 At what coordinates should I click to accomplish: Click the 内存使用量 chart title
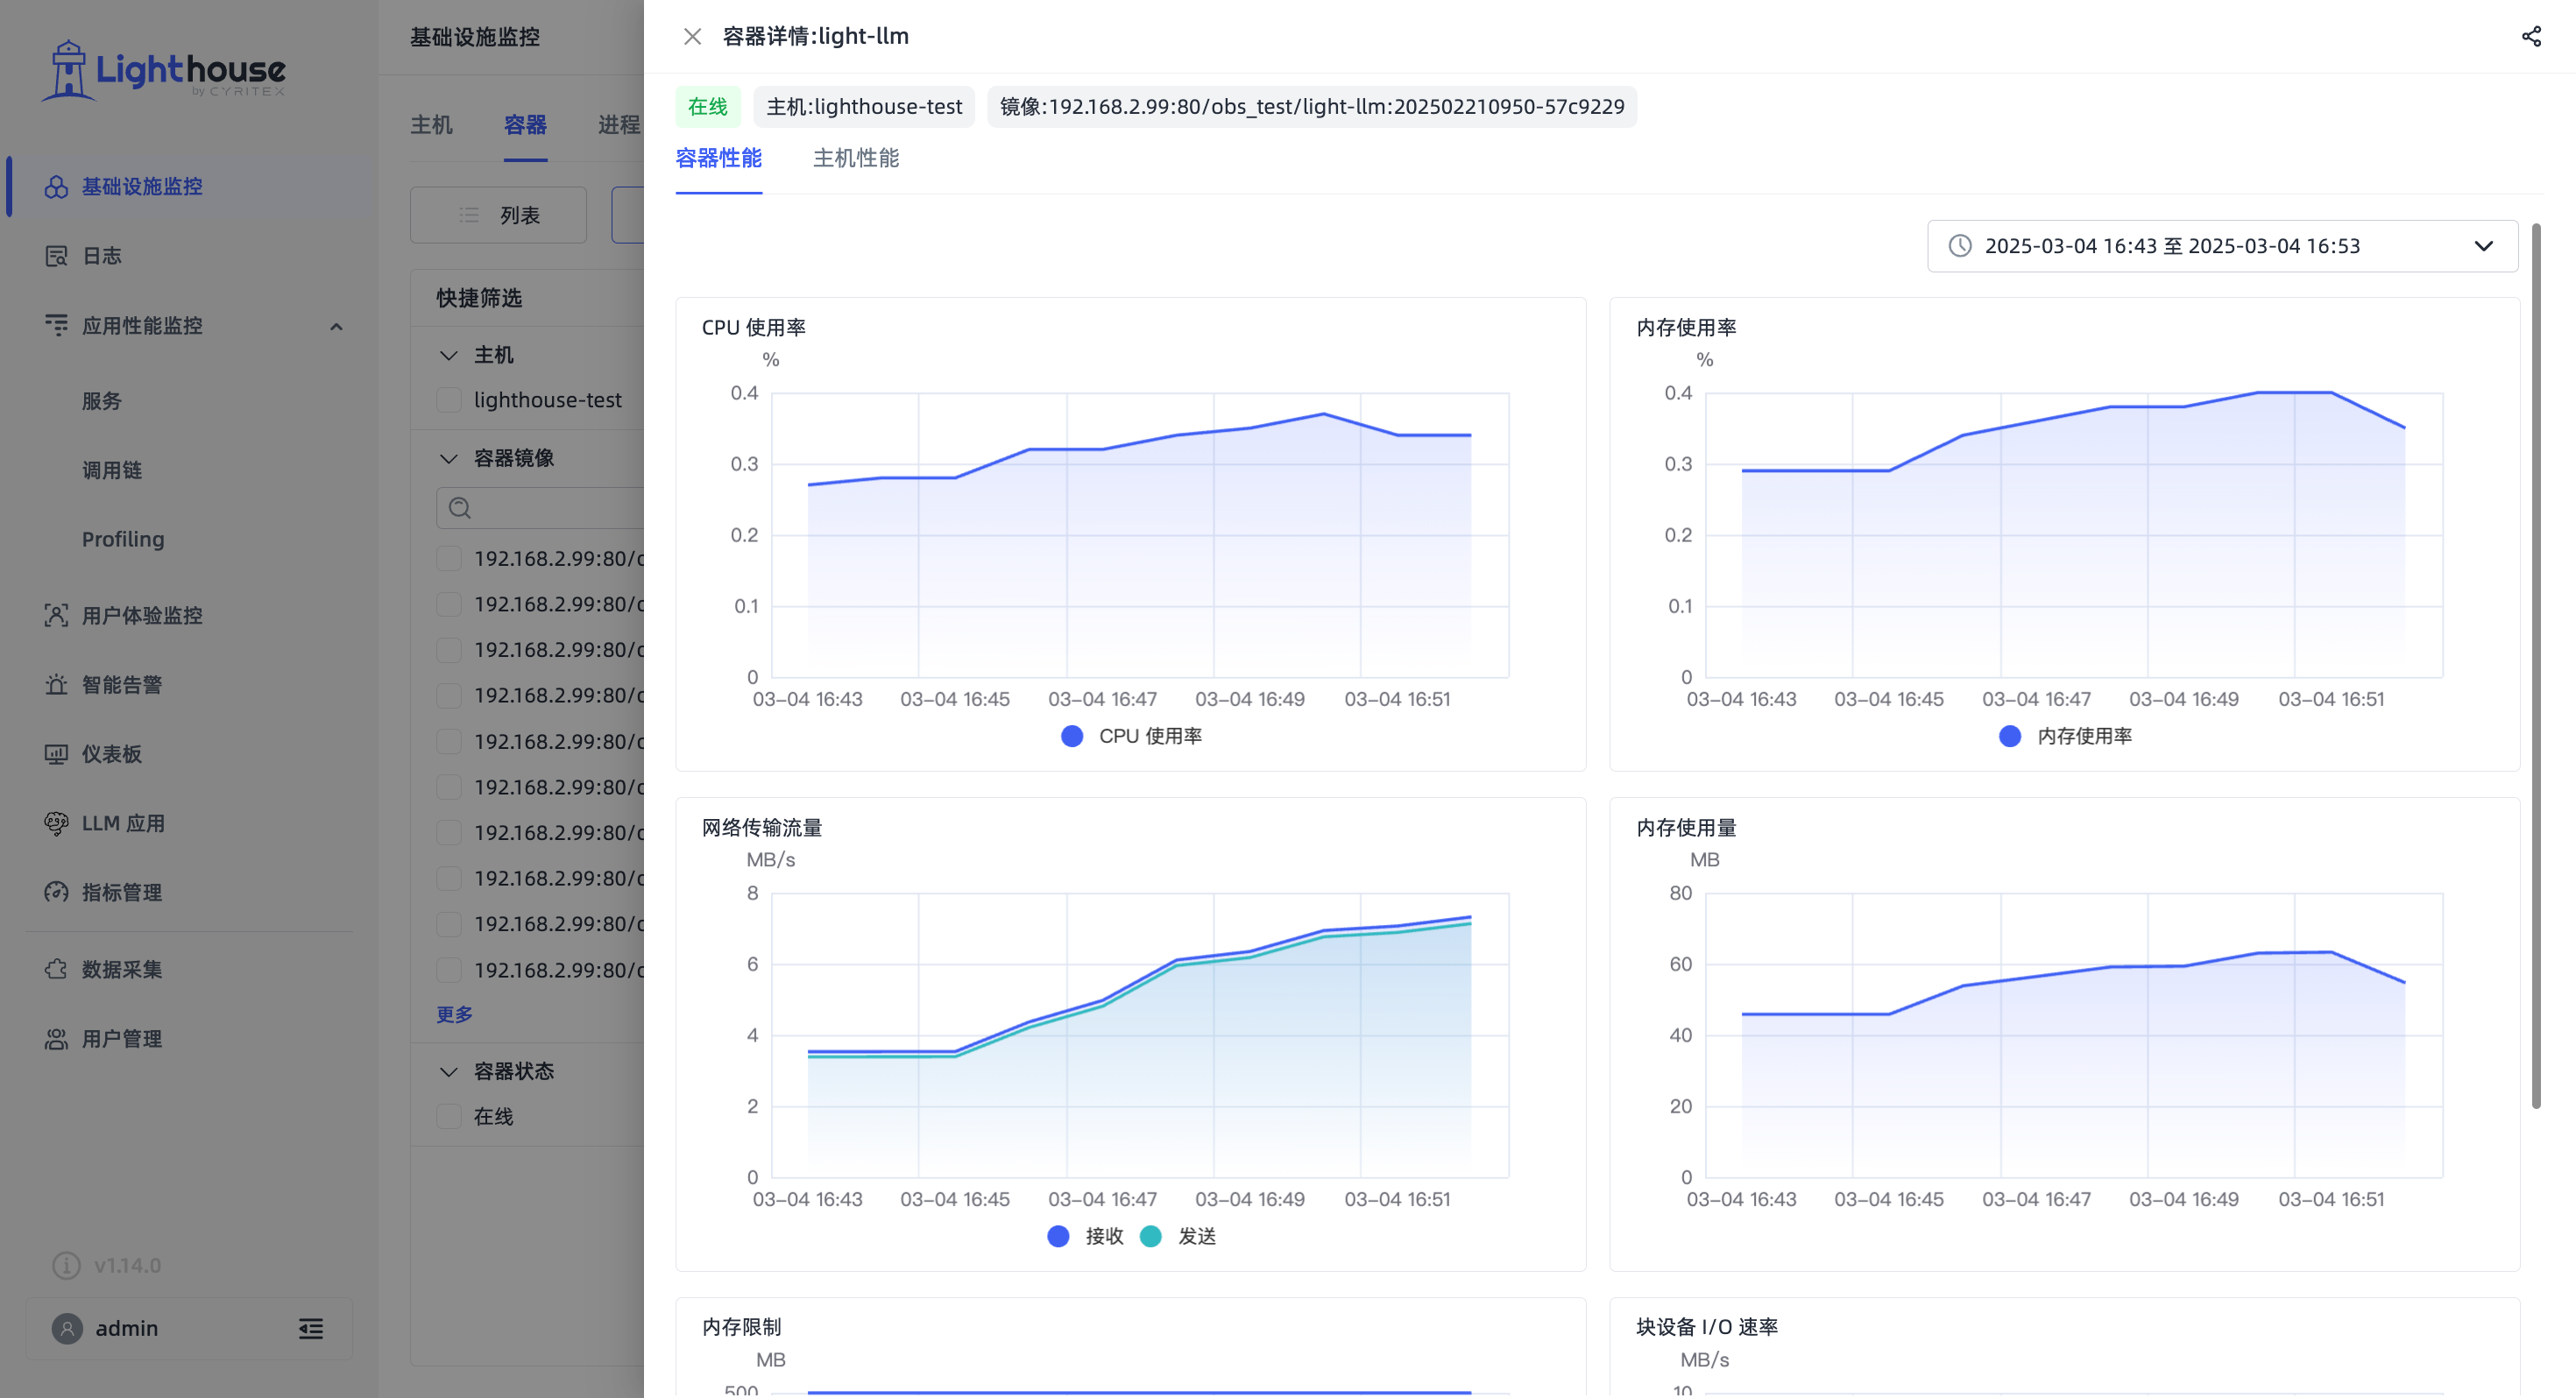1686,828
